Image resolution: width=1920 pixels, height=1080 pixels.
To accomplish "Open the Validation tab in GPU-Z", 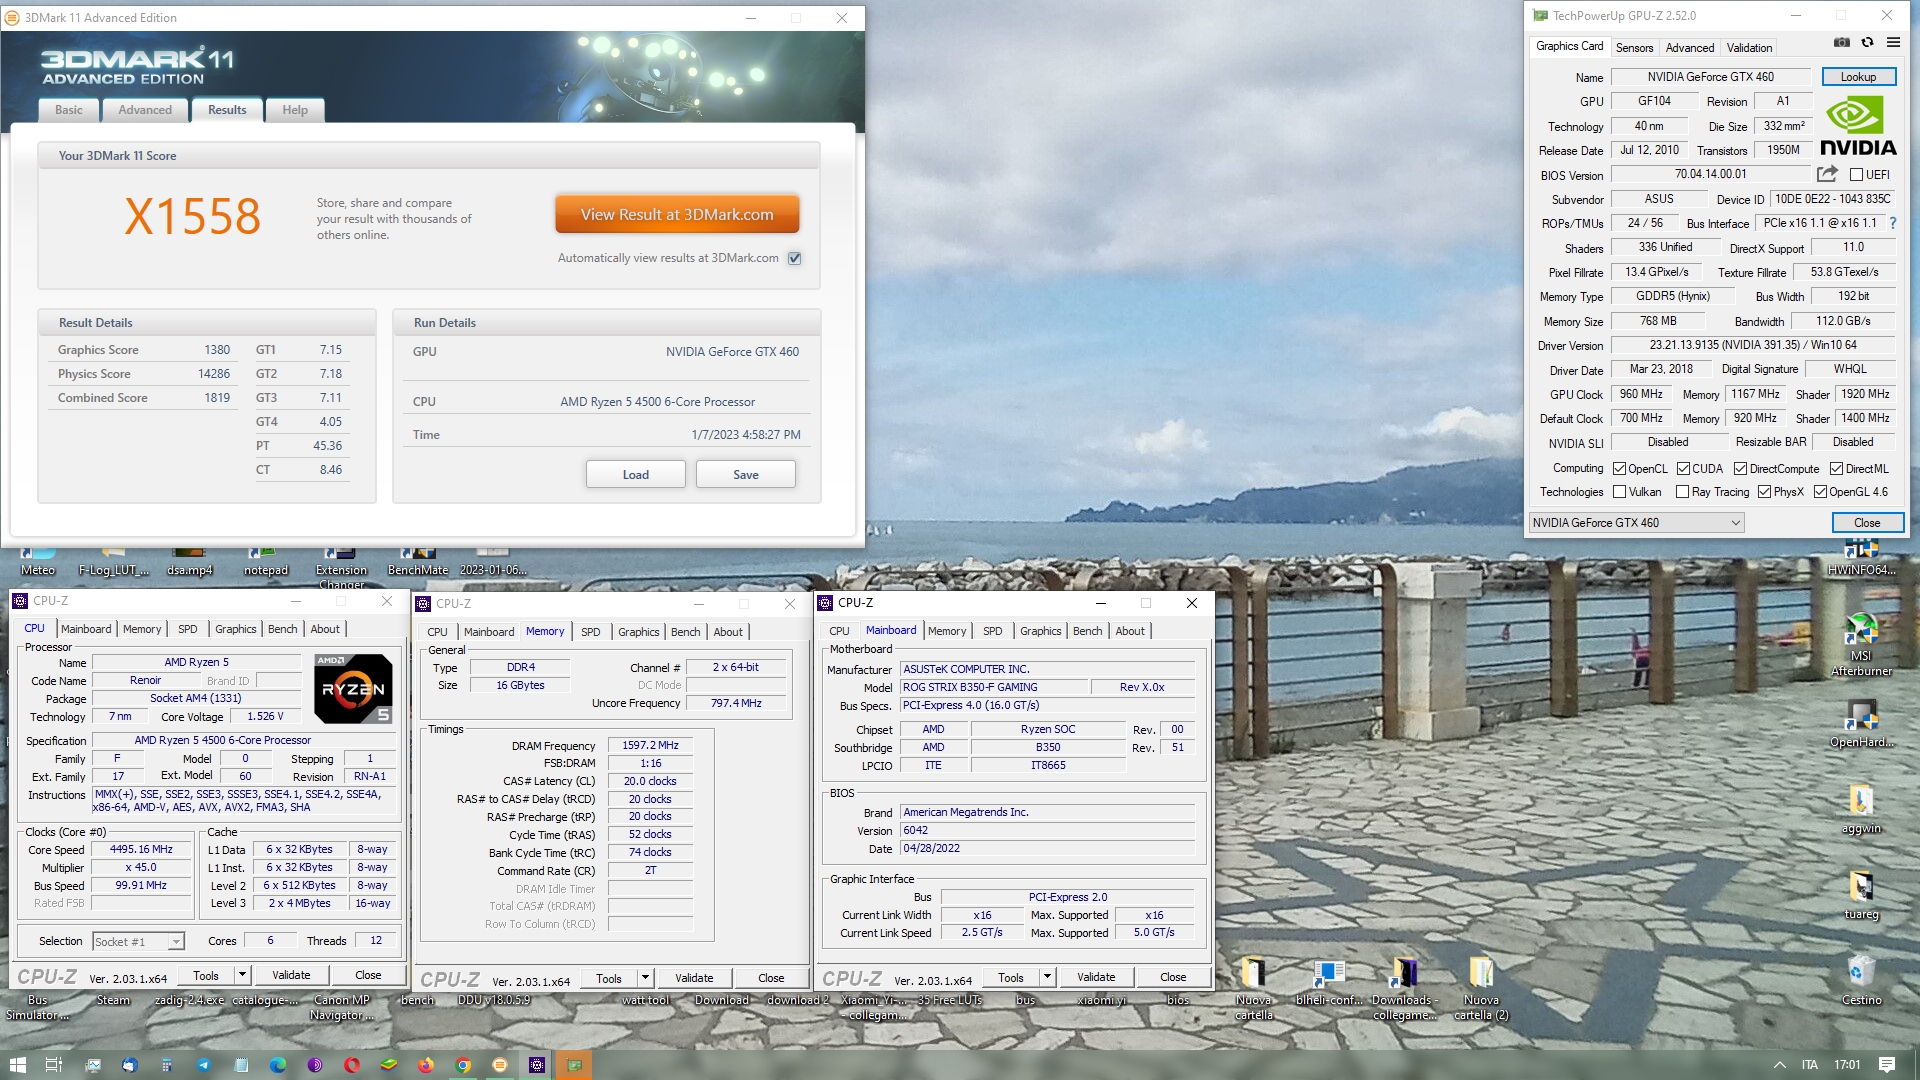I will (1749, 47).
